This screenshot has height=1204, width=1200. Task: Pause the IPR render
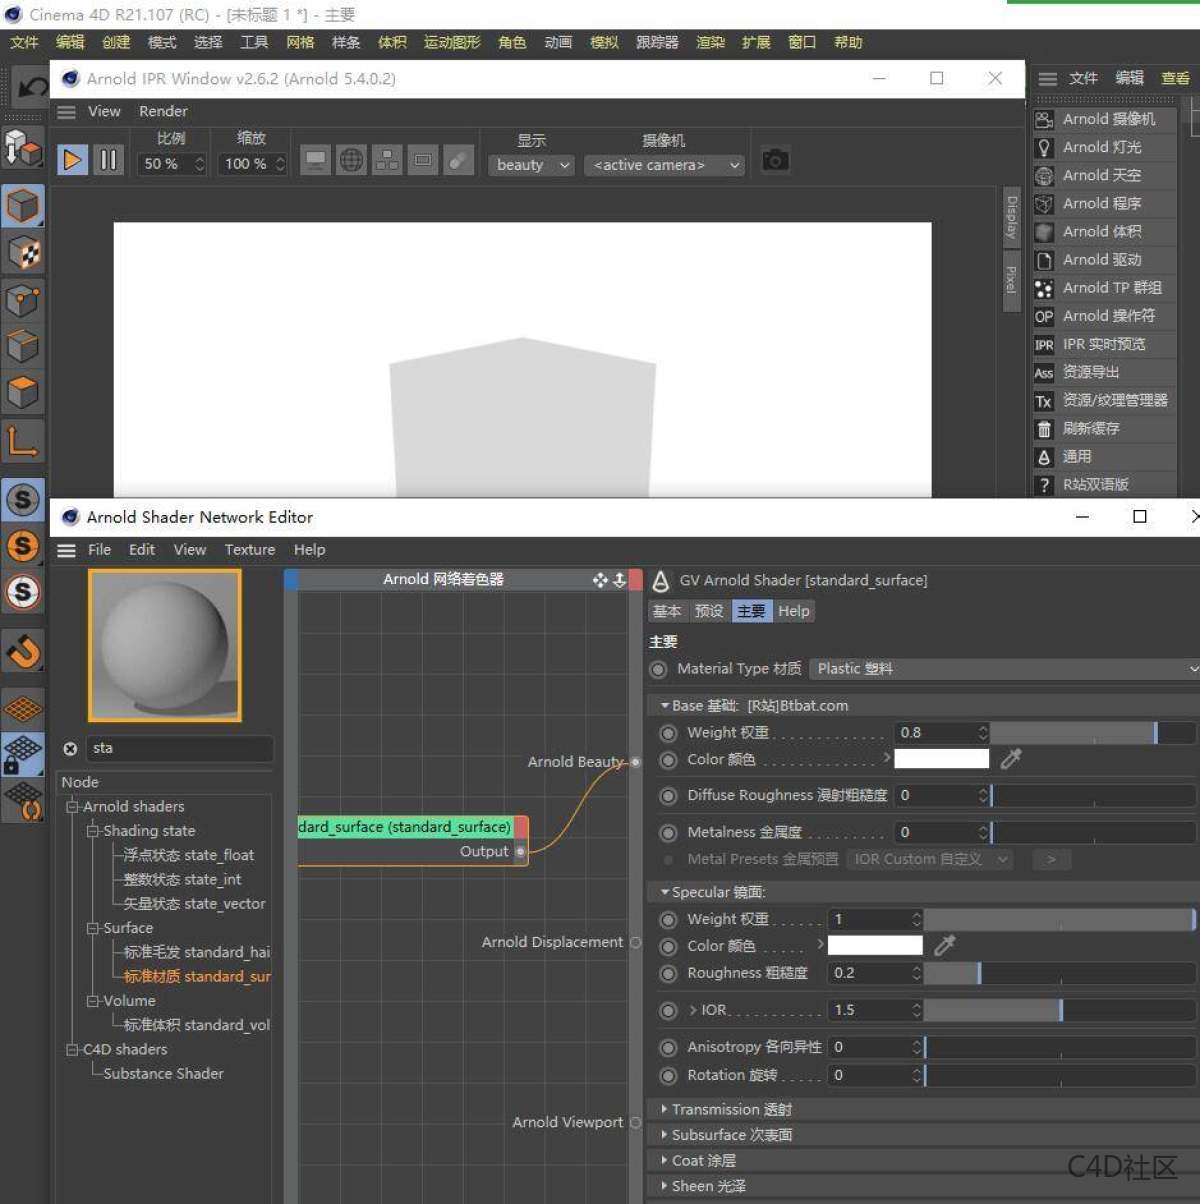pos(108,160)
